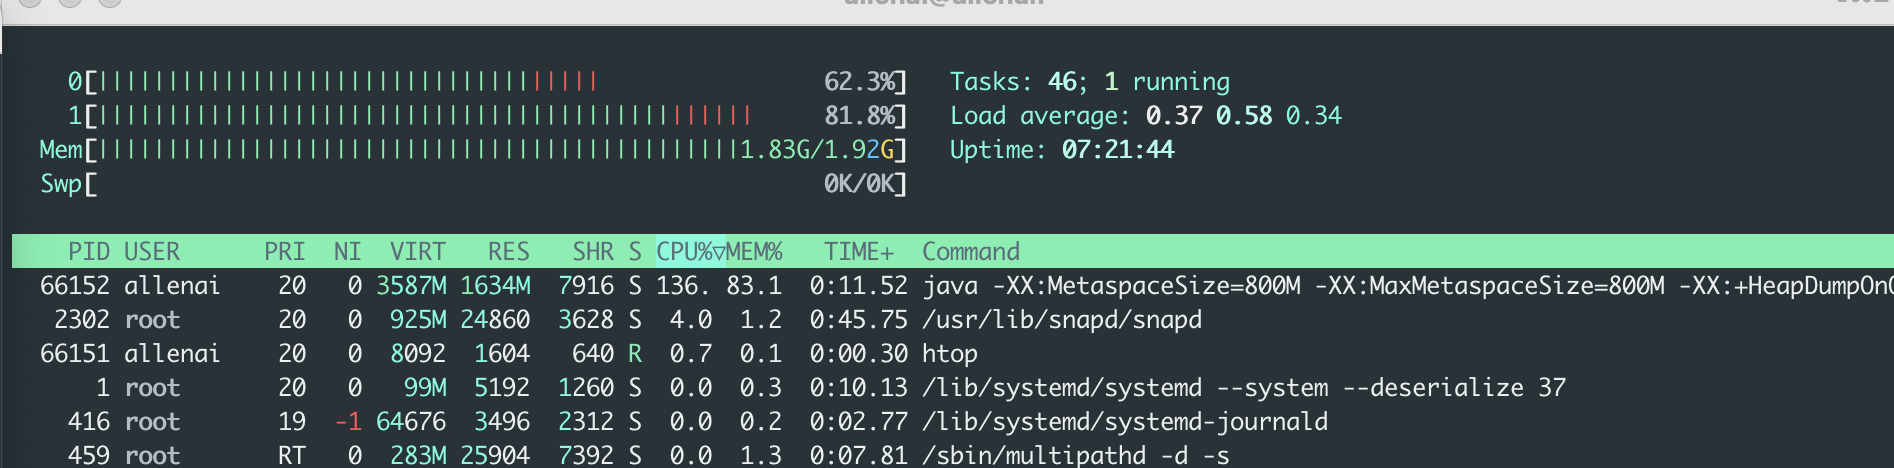1894x468 pixels.
Task: Click the USER column header
Action: tap(152, 252)
